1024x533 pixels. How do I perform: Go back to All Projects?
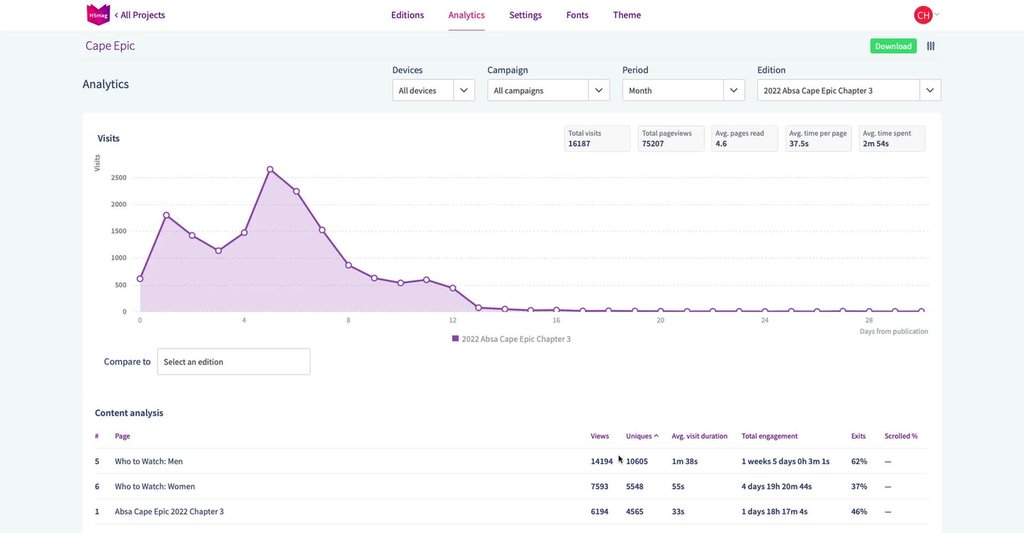pyautogui.click(x=139, y=15)
